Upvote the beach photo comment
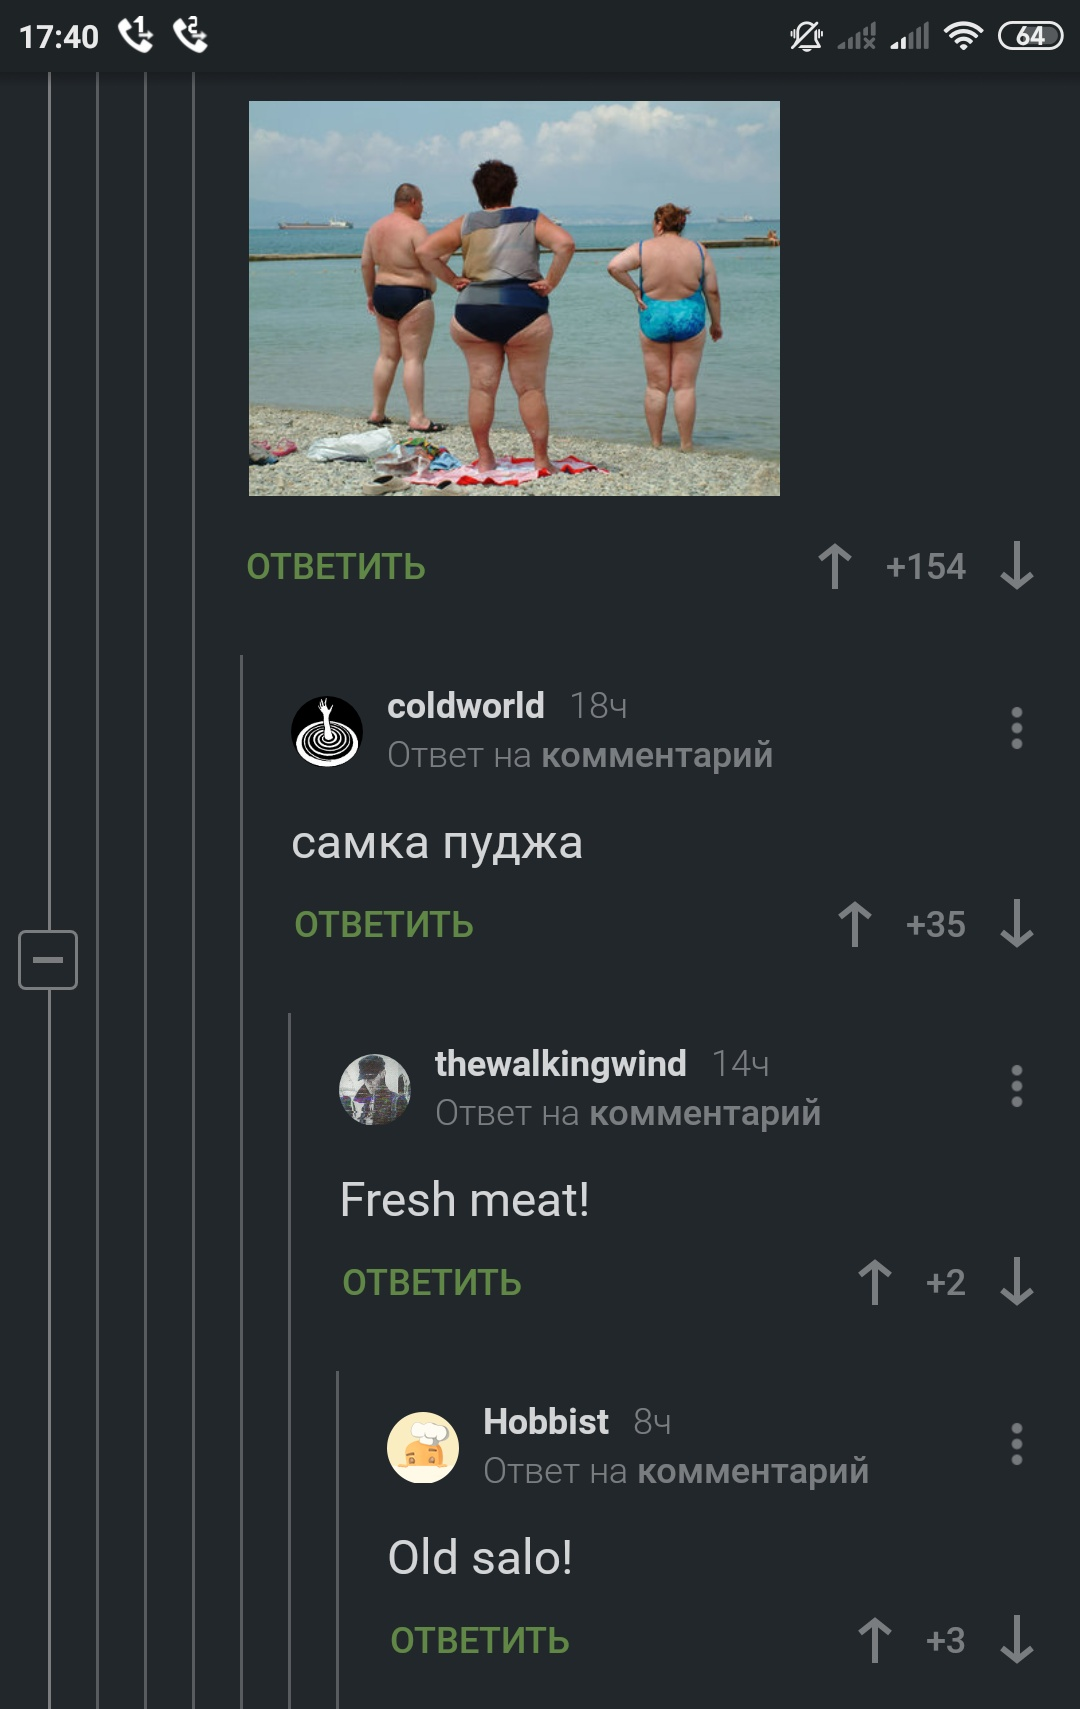 [x=835, y=566]
